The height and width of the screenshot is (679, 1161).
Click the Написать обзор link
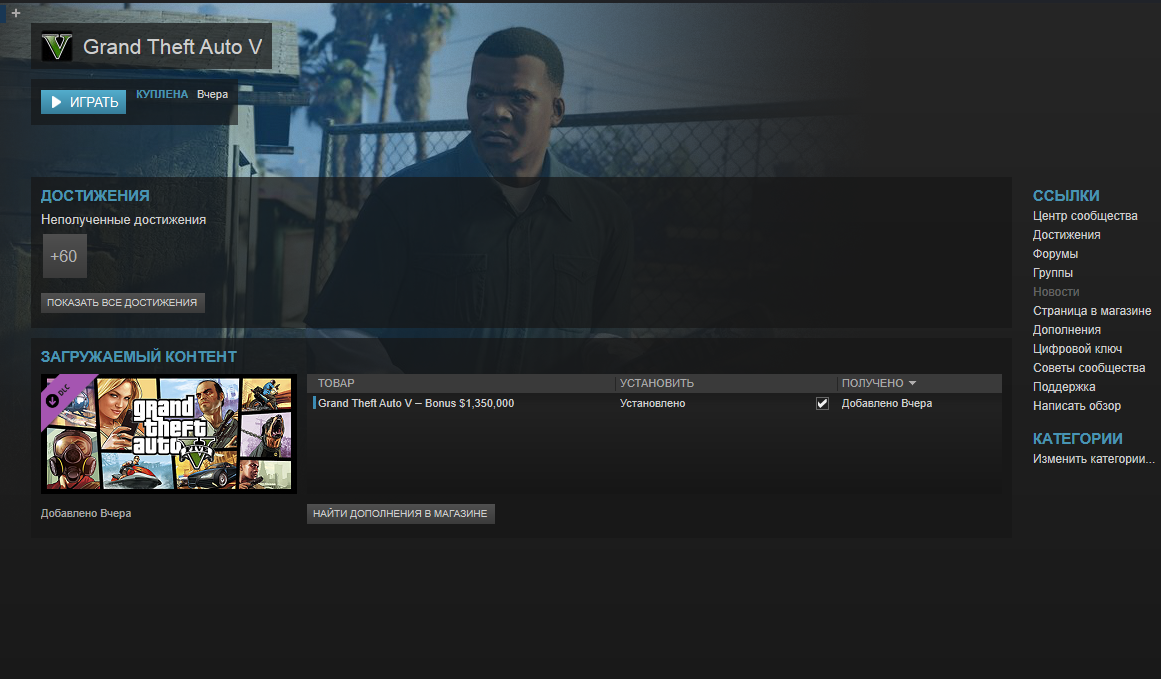[x=1077, y=406]
